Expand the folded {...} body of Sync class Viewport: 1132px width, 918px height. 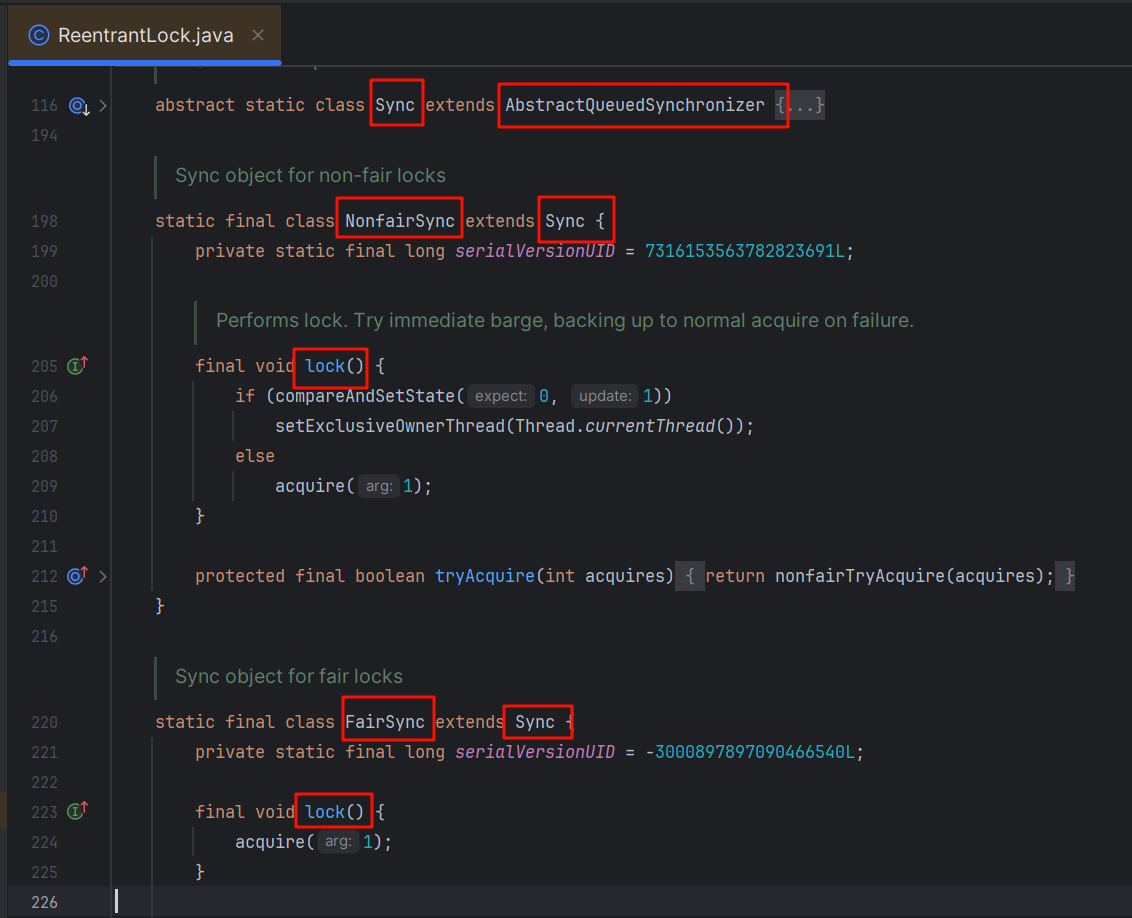pos(800,105)
